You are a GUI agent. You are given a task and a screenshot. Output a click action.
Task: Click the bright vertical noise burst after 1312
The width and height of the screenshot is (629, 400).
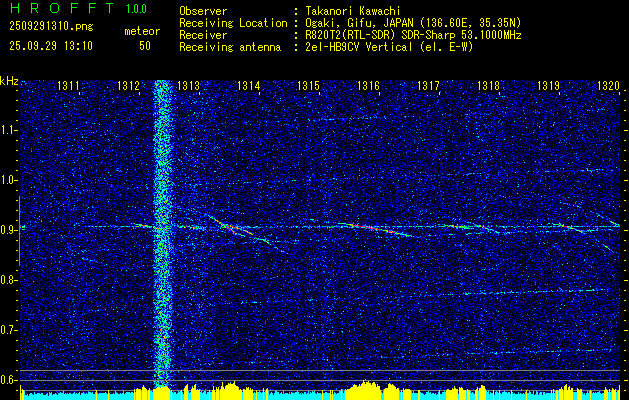click(163, 233)
